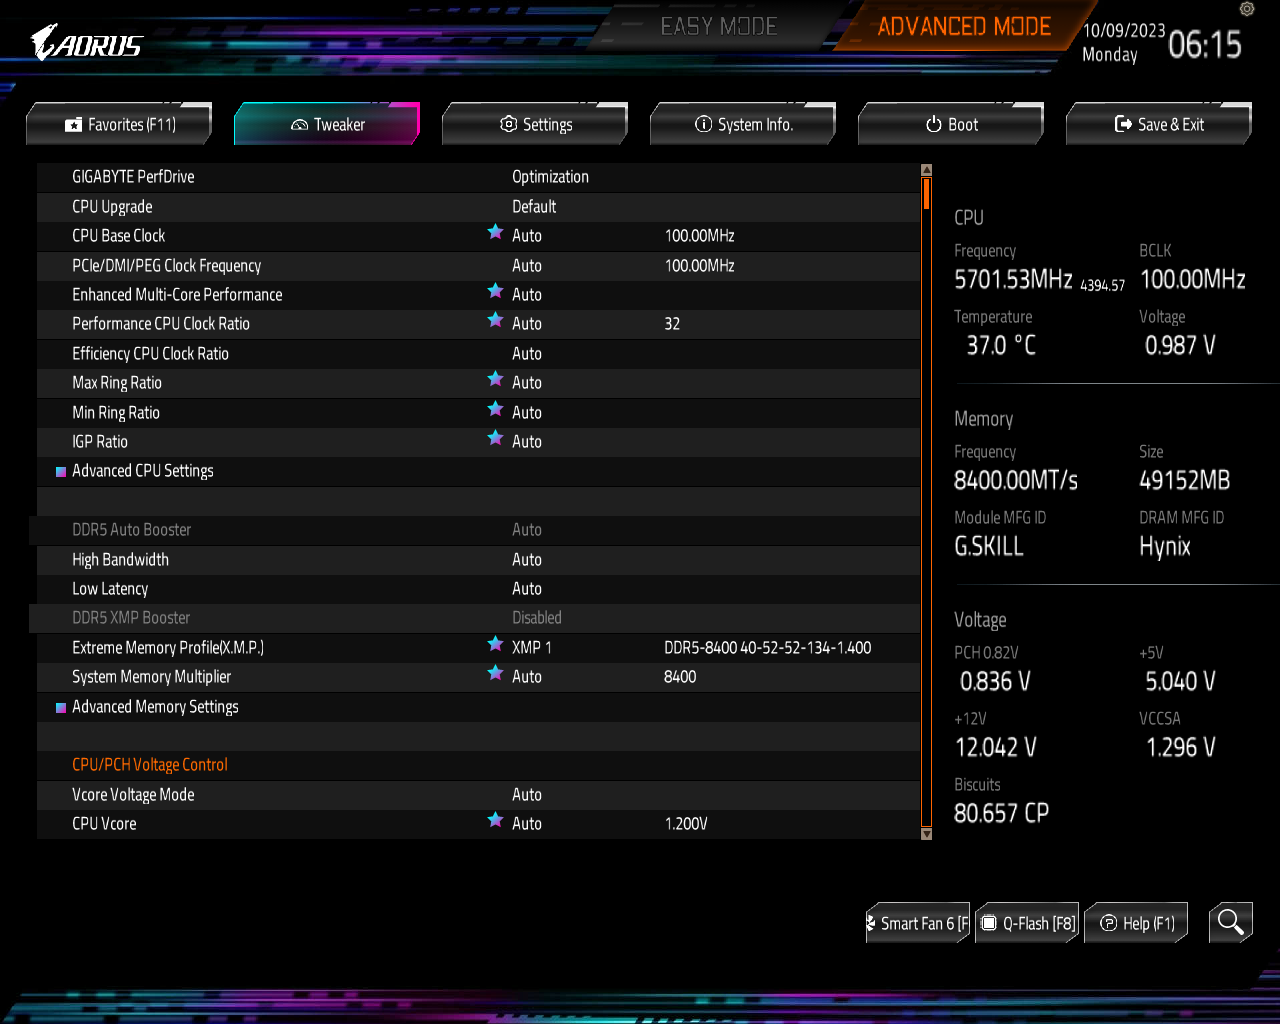This screenshot has width=1280, height=1024.
Task: Change PCIe/DMI/PEG Clock Frequency Auto value
Action: (x=527, y=266)
